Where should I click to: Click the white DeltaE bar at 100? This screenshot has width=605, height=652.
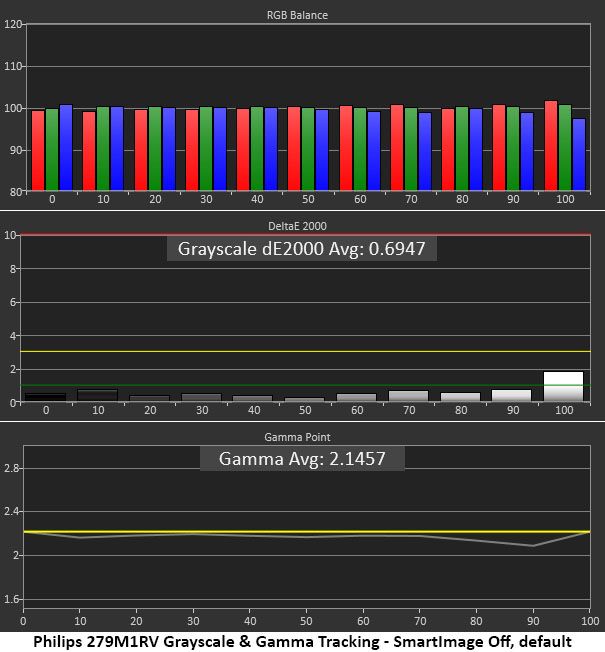point(563,386)
